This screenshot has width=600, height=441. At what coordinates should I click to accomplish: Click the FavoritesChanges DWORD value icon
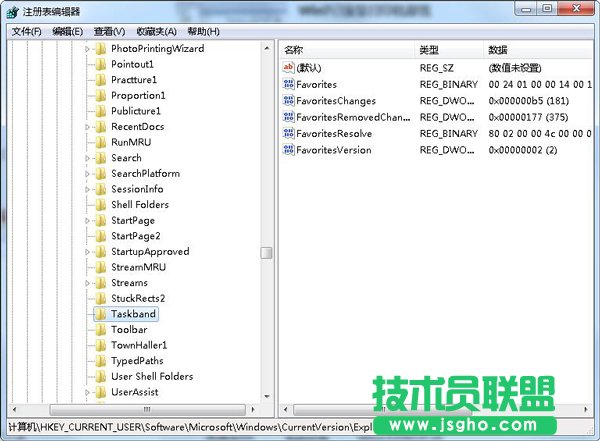[288, 102]
